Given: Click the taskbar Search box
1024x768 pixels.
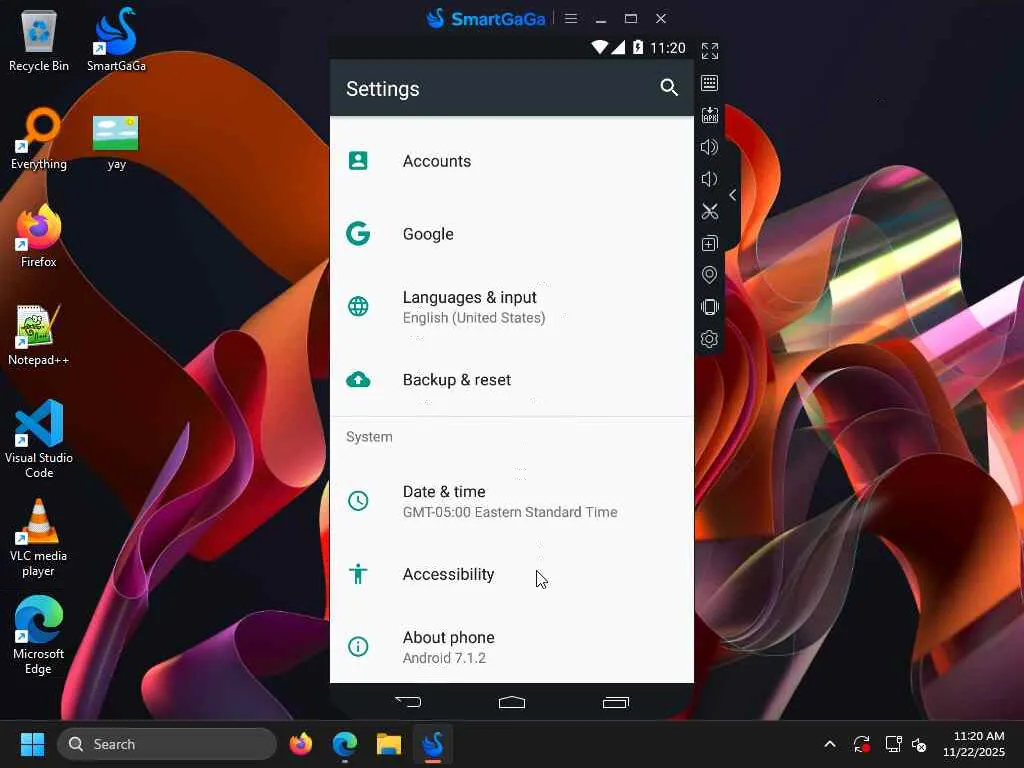Looking at the screenshot, I should [167, 744].
